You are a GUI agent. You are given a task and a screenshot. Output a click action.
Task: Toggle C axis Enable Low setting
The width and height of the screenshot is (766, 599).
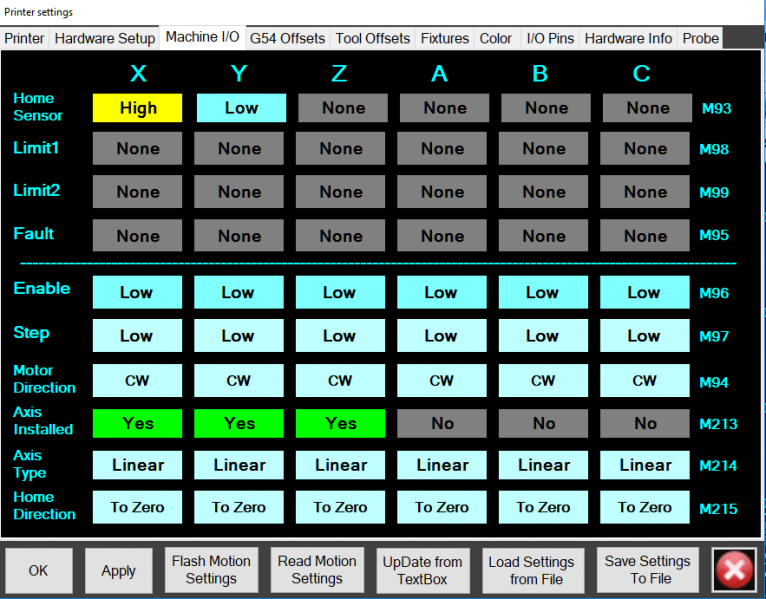(645, 292)
